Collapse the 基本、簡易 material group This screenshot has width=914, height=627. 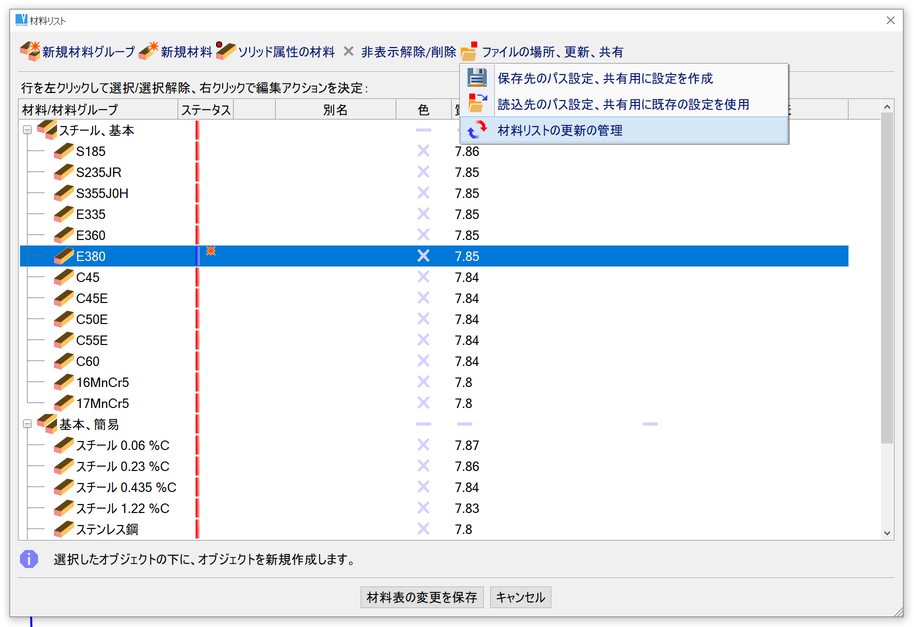27,425
